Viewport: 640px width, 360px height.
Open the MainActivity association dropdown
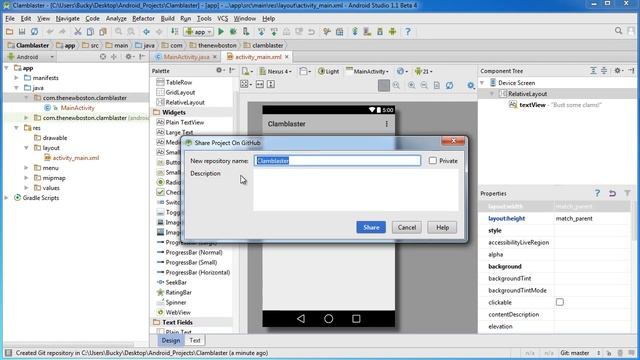[x=367, y=71]
